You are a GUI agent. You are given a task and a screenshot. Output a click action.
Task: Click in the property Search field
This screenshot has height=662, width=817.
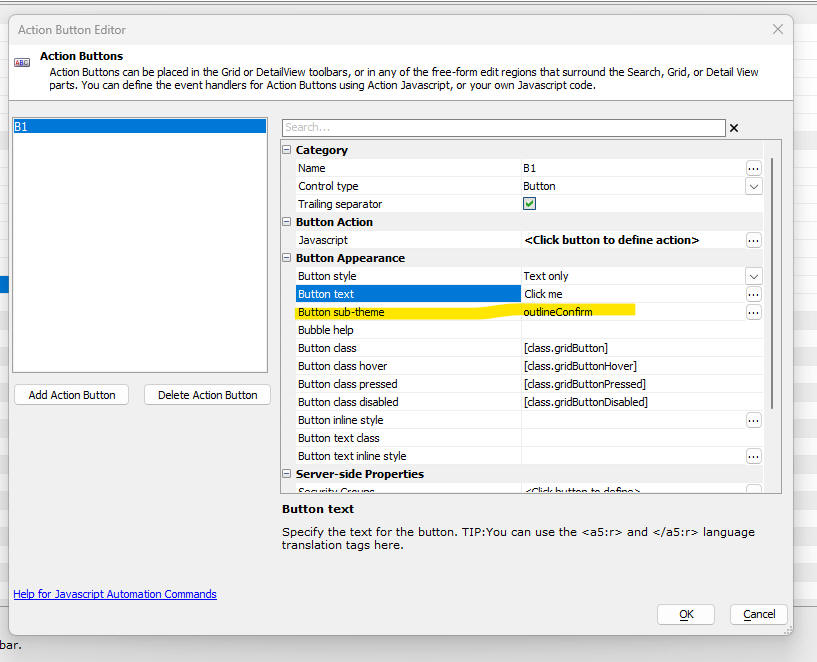click(x=504, y=128)
